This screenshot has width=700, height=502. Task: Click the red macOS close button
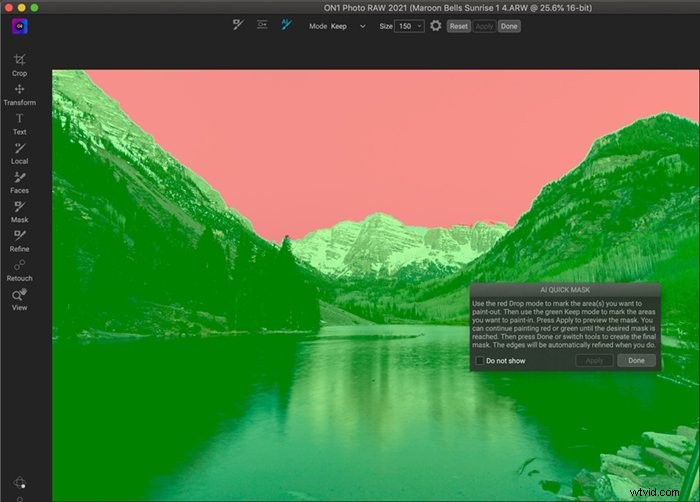click(8, 8)
